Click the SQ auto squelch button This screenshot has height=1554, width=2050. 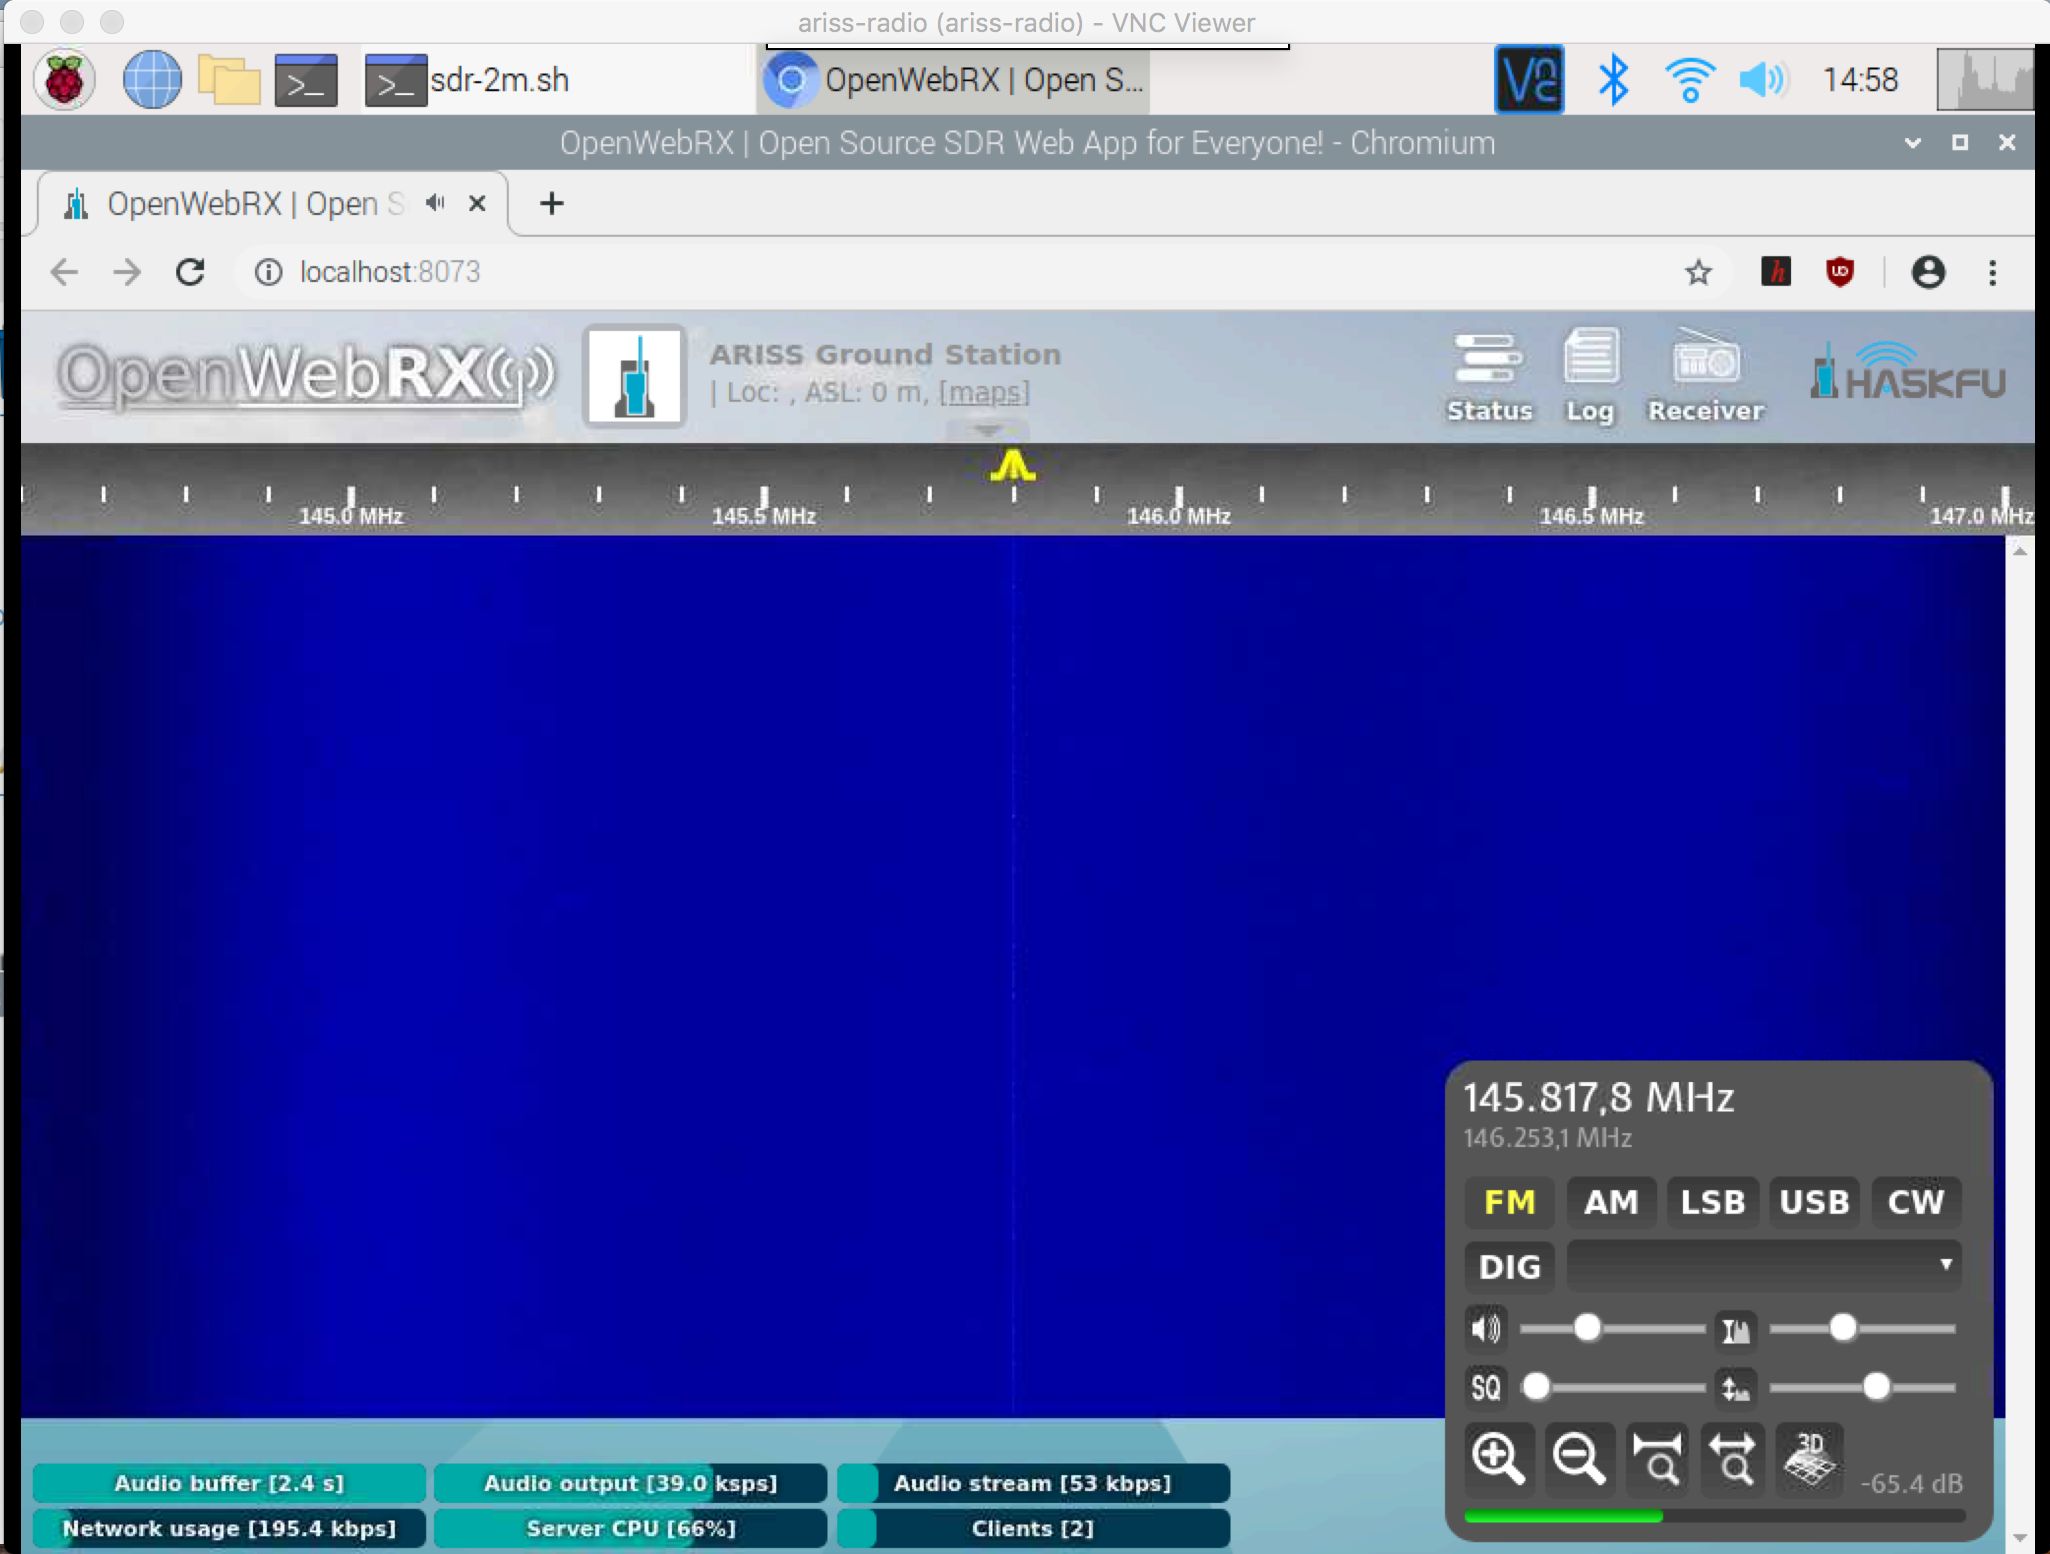pos(1486,1387)
